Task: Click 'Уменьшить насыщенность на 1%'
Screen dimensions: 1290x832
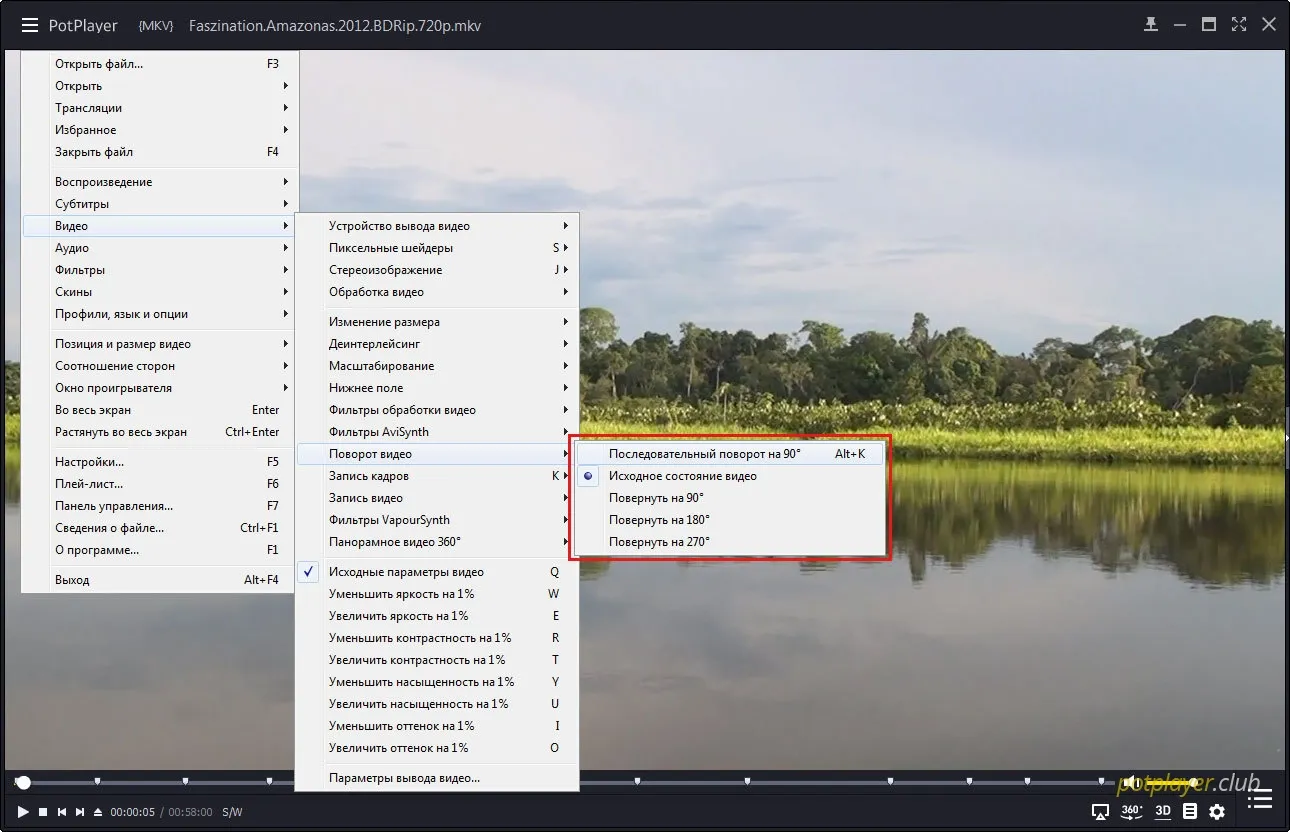Action: tap(437, 682)
